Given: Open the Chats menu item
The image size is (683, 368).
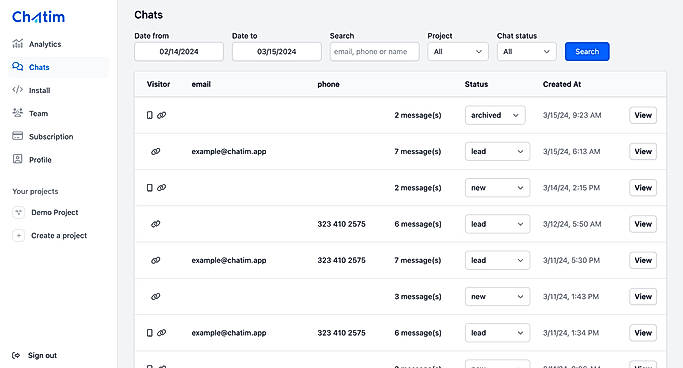Looking at the screenshot, I should pyautogui.click(x=58, y=67).
